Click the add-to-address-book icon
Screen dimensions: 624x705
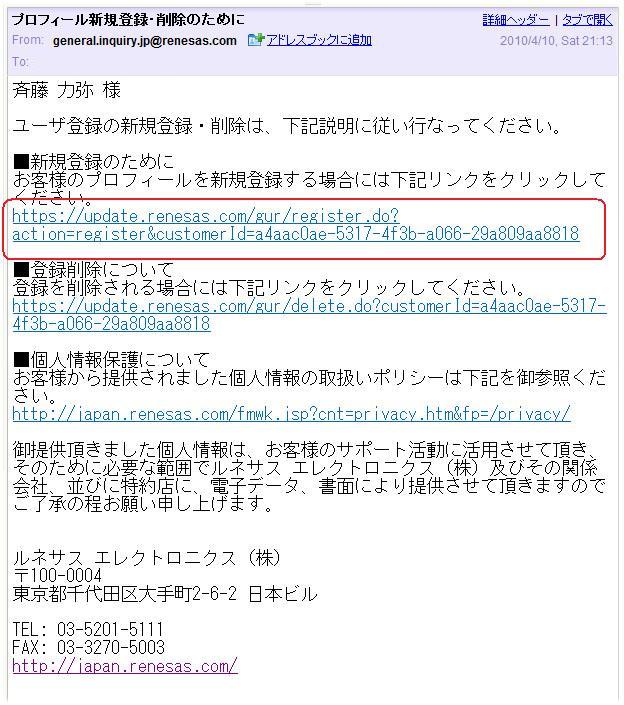pyautogui.click(x=256, y=40)
